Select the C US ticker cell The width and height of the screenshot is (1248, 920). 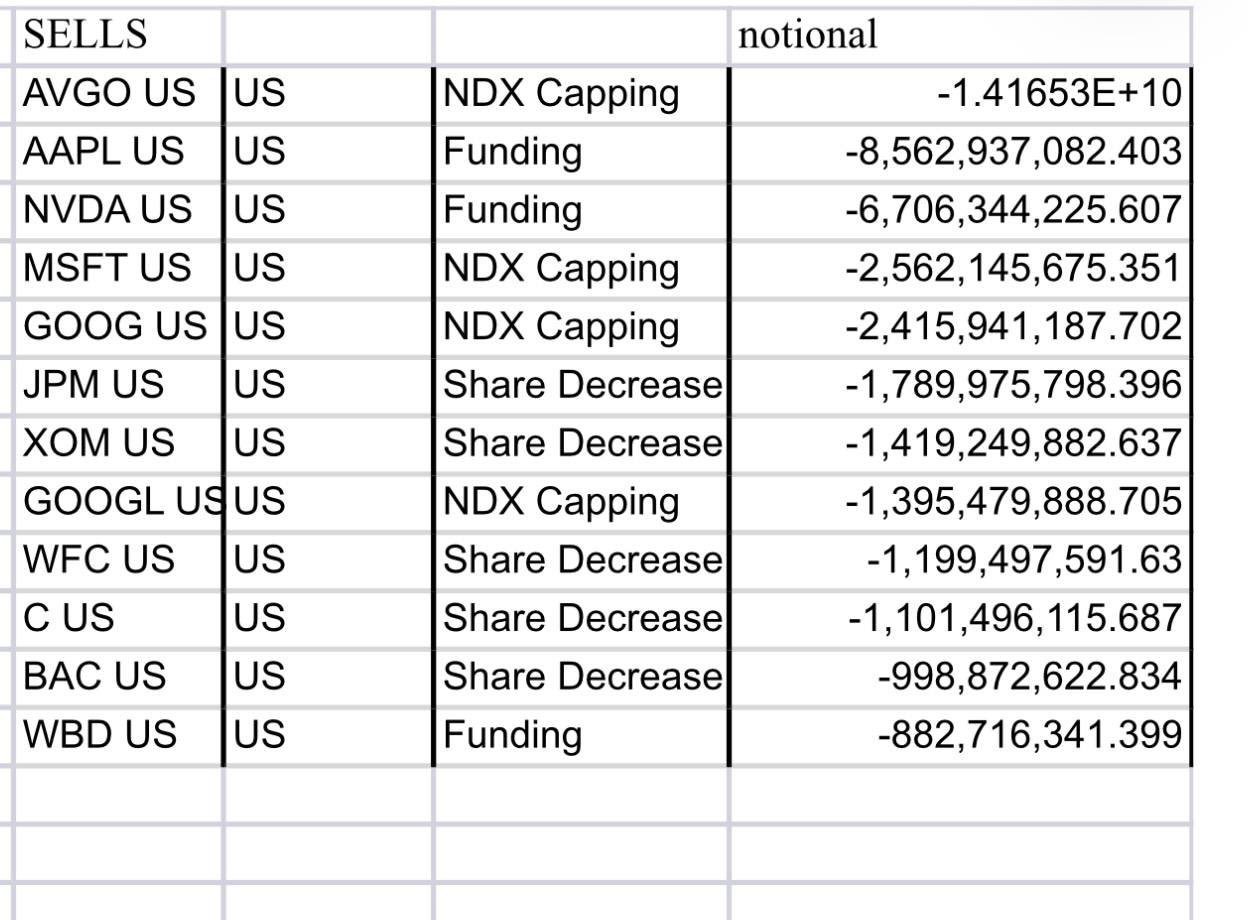pos(118,619)
